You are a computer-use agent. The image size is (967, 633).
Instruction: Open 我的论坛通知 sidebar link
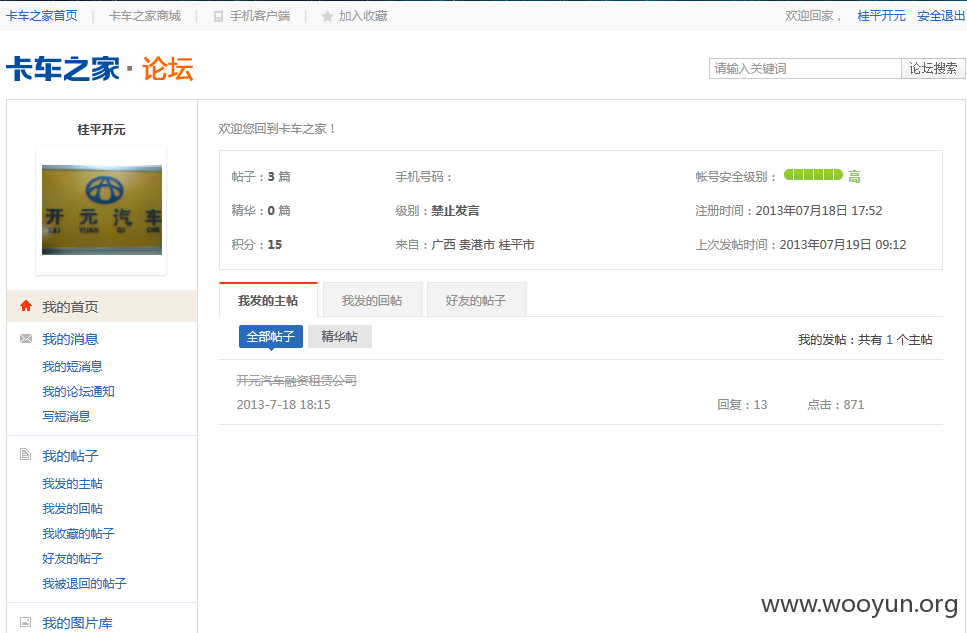pyautogui.click(x=78, y=392)
